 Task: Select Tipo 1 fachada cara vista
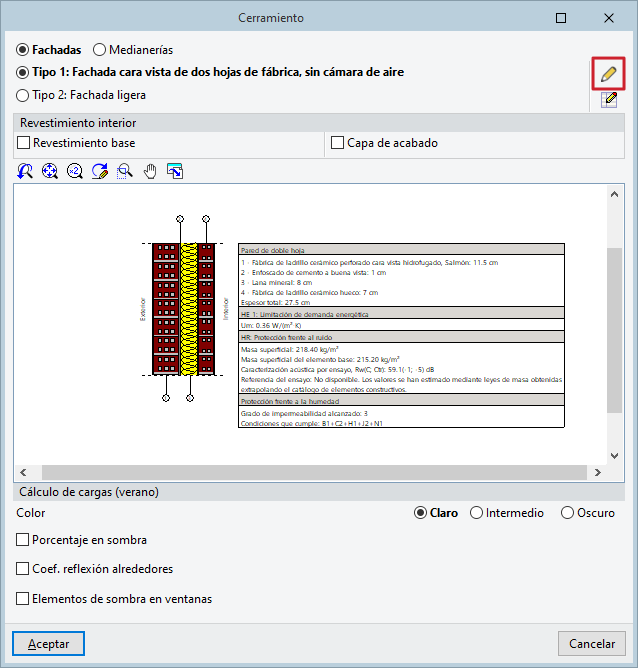pyautogui.click(x=210, y=72)
